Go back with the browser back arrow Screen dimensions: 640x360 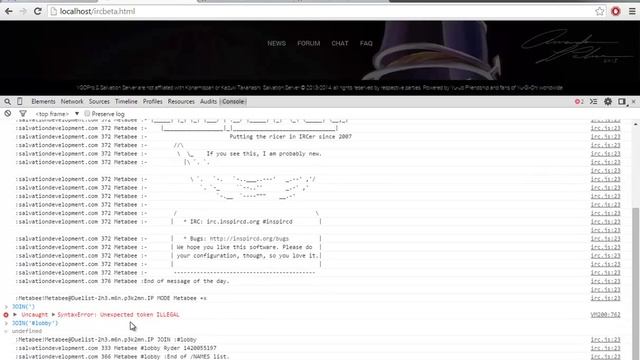click(9, 11)
